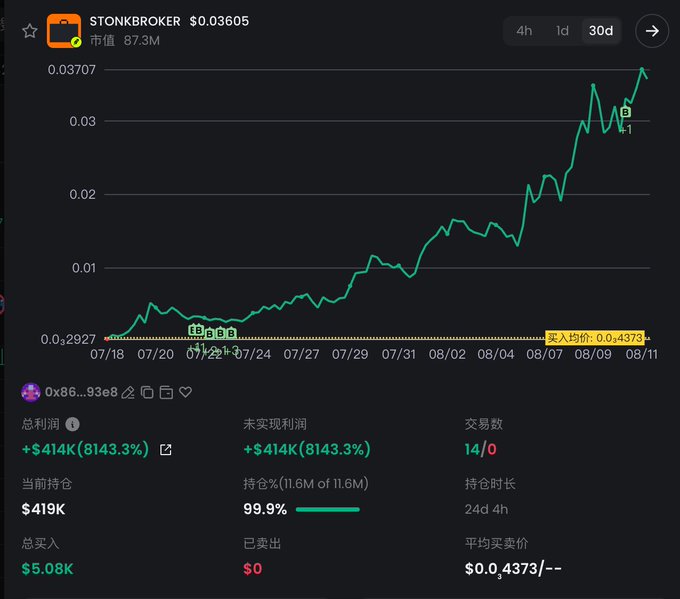Click trade count 14/0
Image resolution: width=680 pixels, height=599 pixels.
[x=481, y=449]
